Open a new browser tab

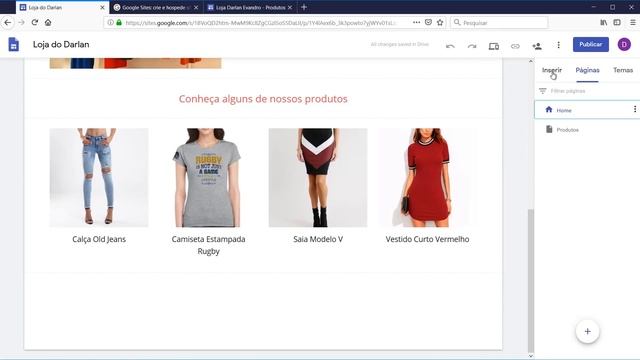304,7
